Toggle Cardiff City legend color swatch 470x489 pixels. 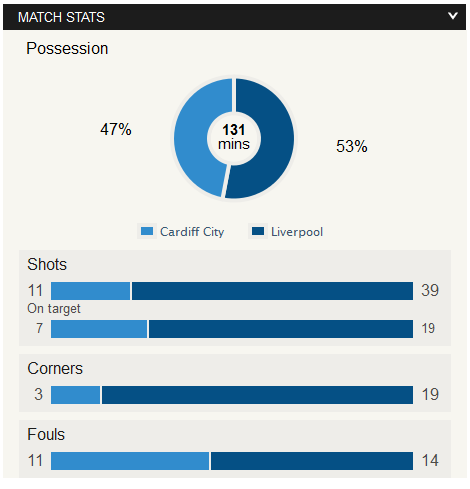coord(147,231)
